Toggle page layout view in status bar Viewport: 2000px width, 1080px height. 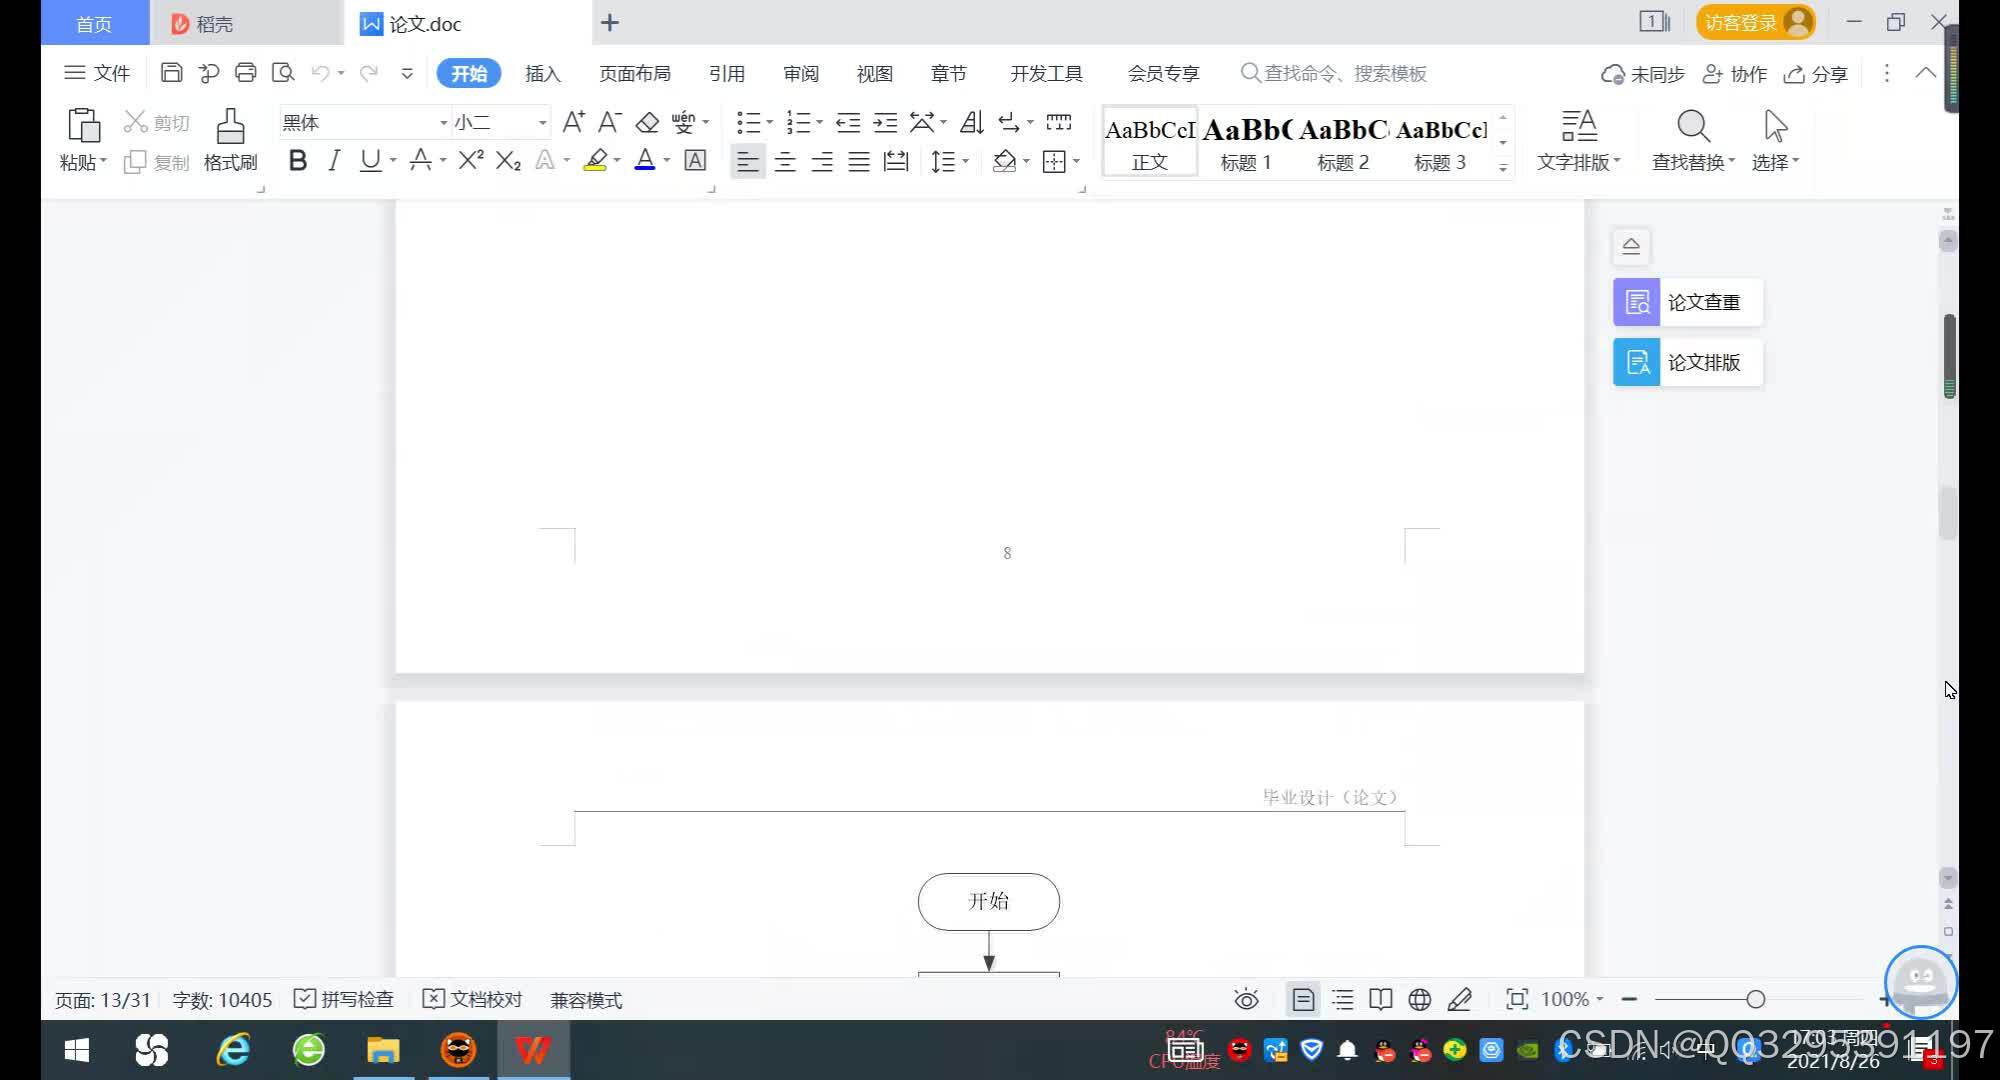pos(1303,999)
